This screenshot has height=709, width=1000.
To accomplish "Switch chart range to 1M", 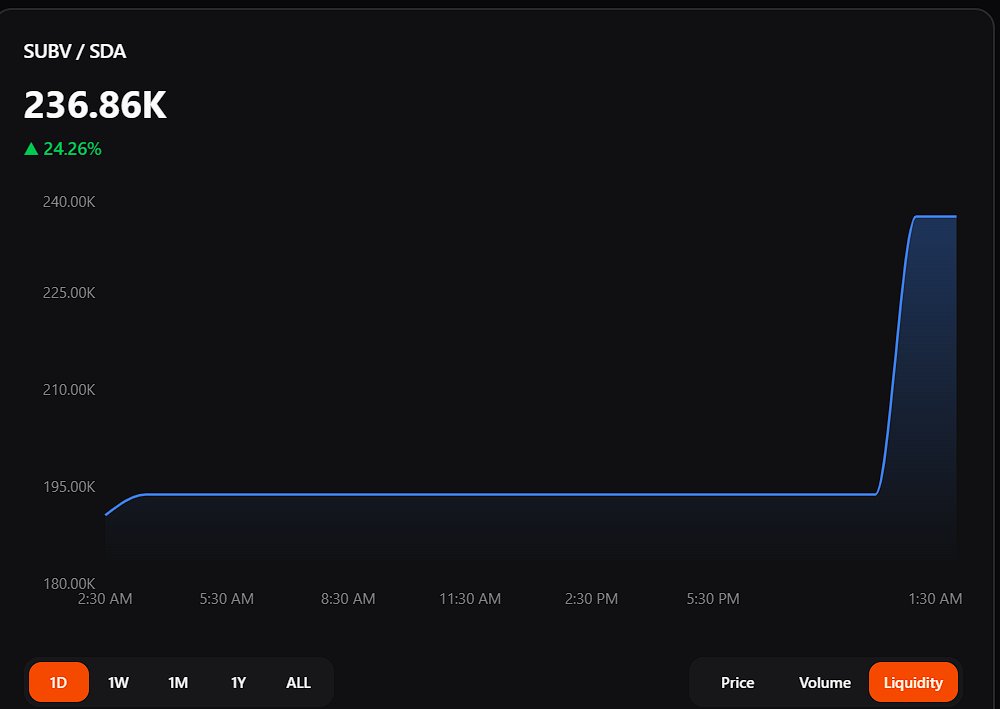I will tap(178, 682).
